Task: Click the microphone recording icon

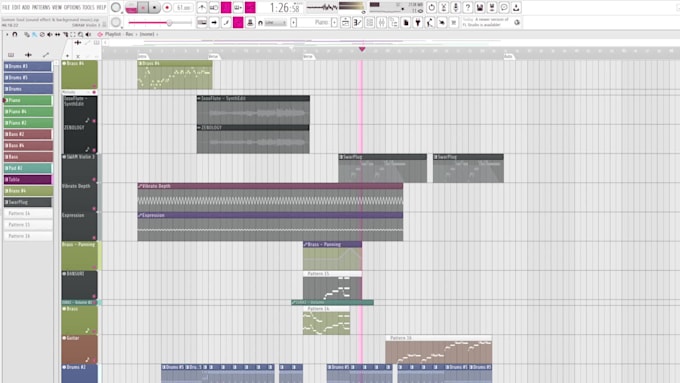Action: (456, 7)
